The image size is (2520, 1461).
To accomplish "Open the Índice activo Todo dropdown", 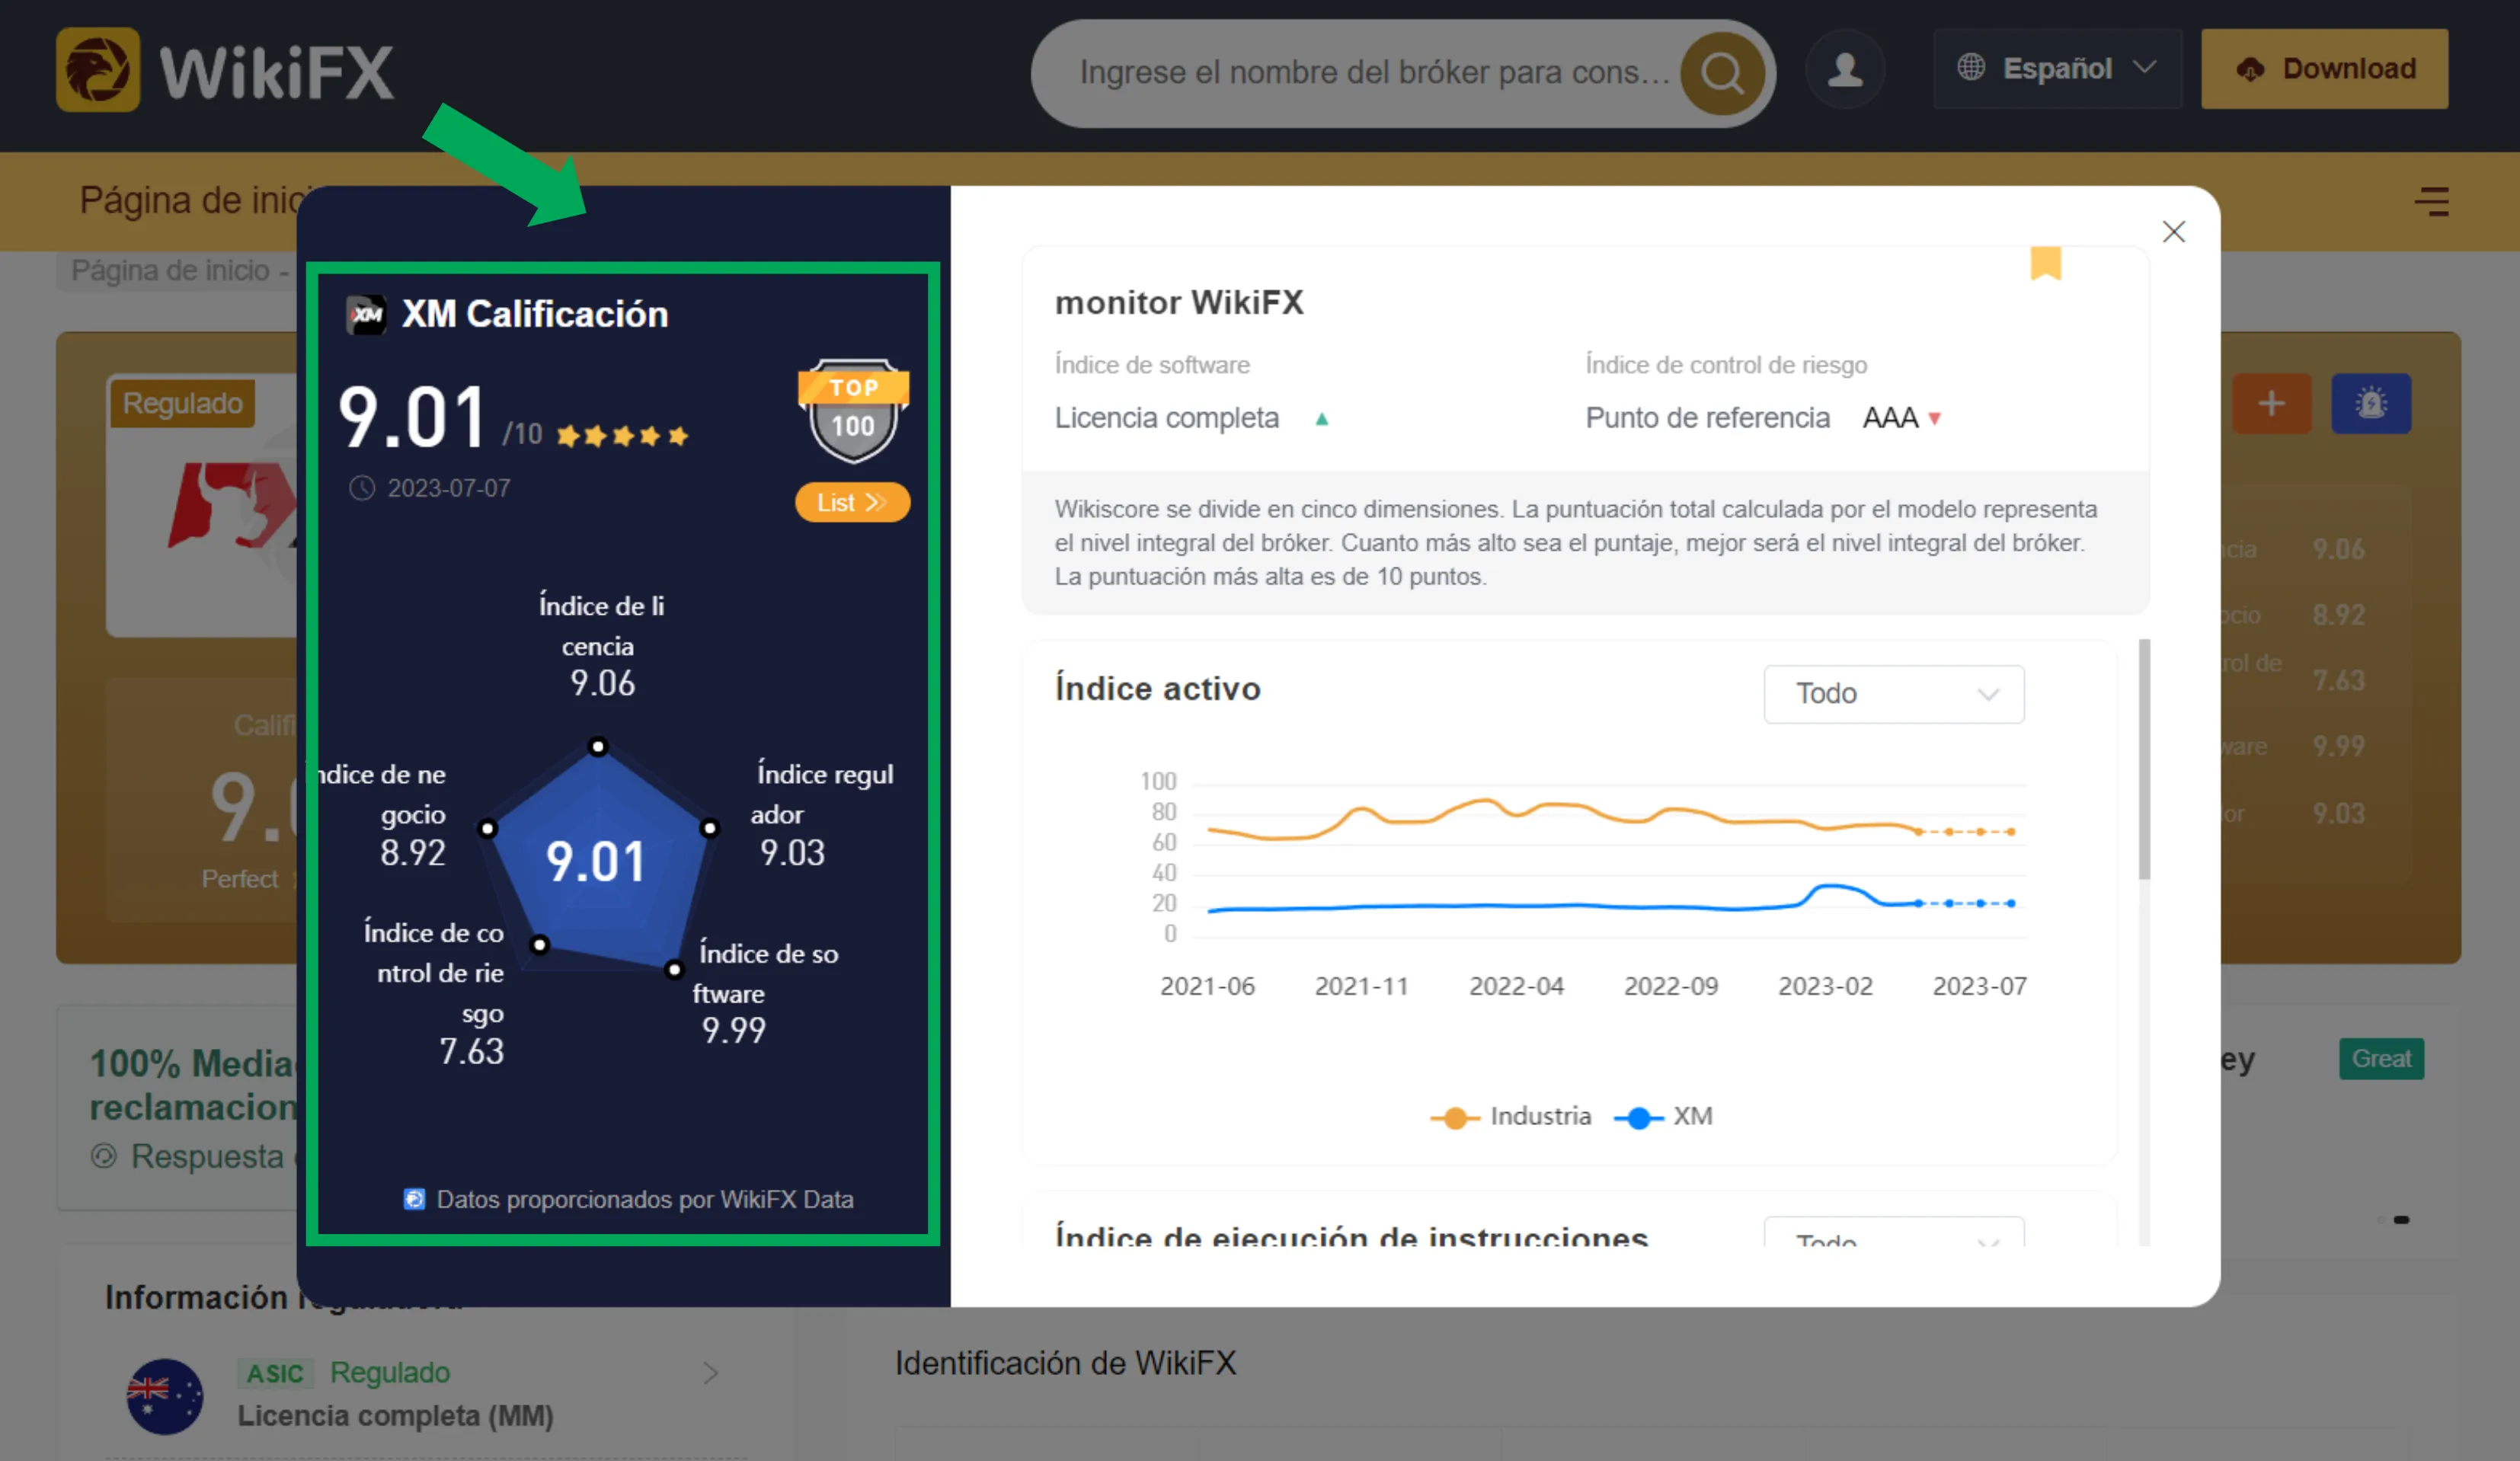I will click(1894, 693).
